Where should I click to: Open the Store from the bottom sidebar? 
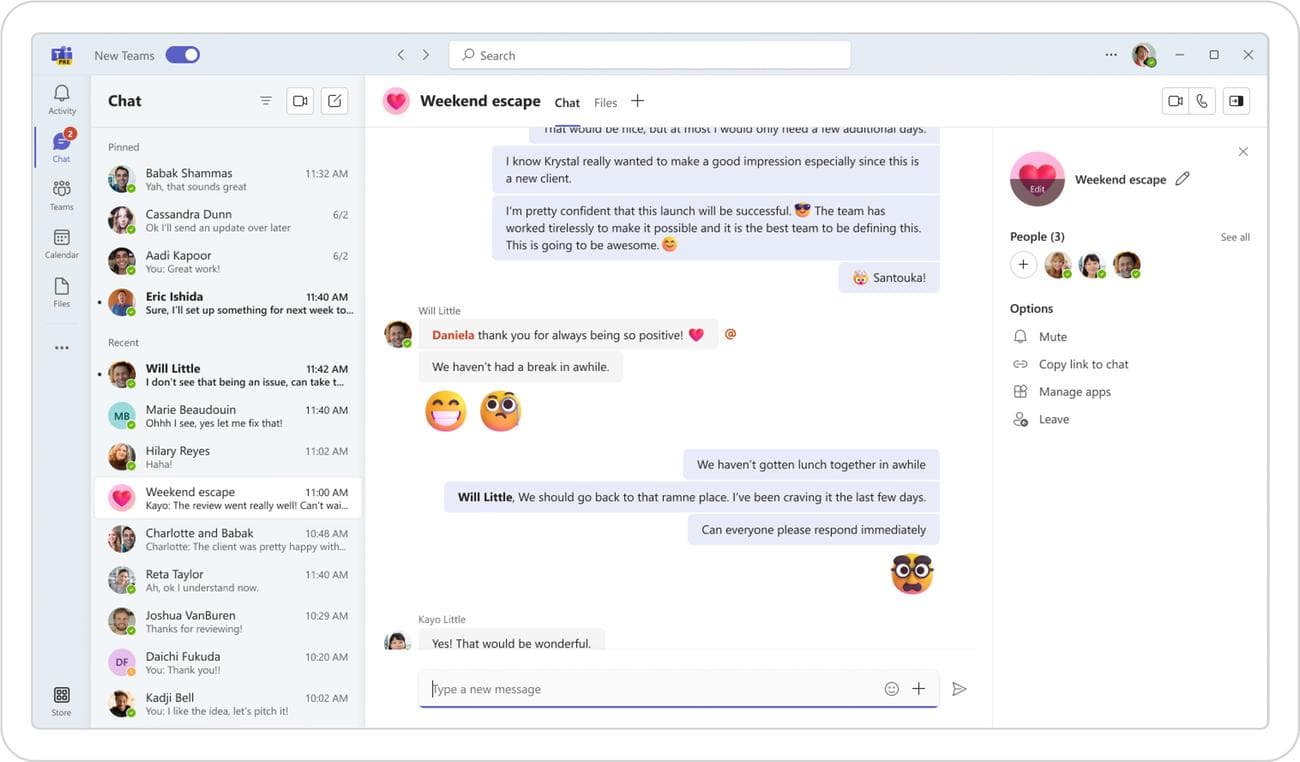[x=61, y=698]
